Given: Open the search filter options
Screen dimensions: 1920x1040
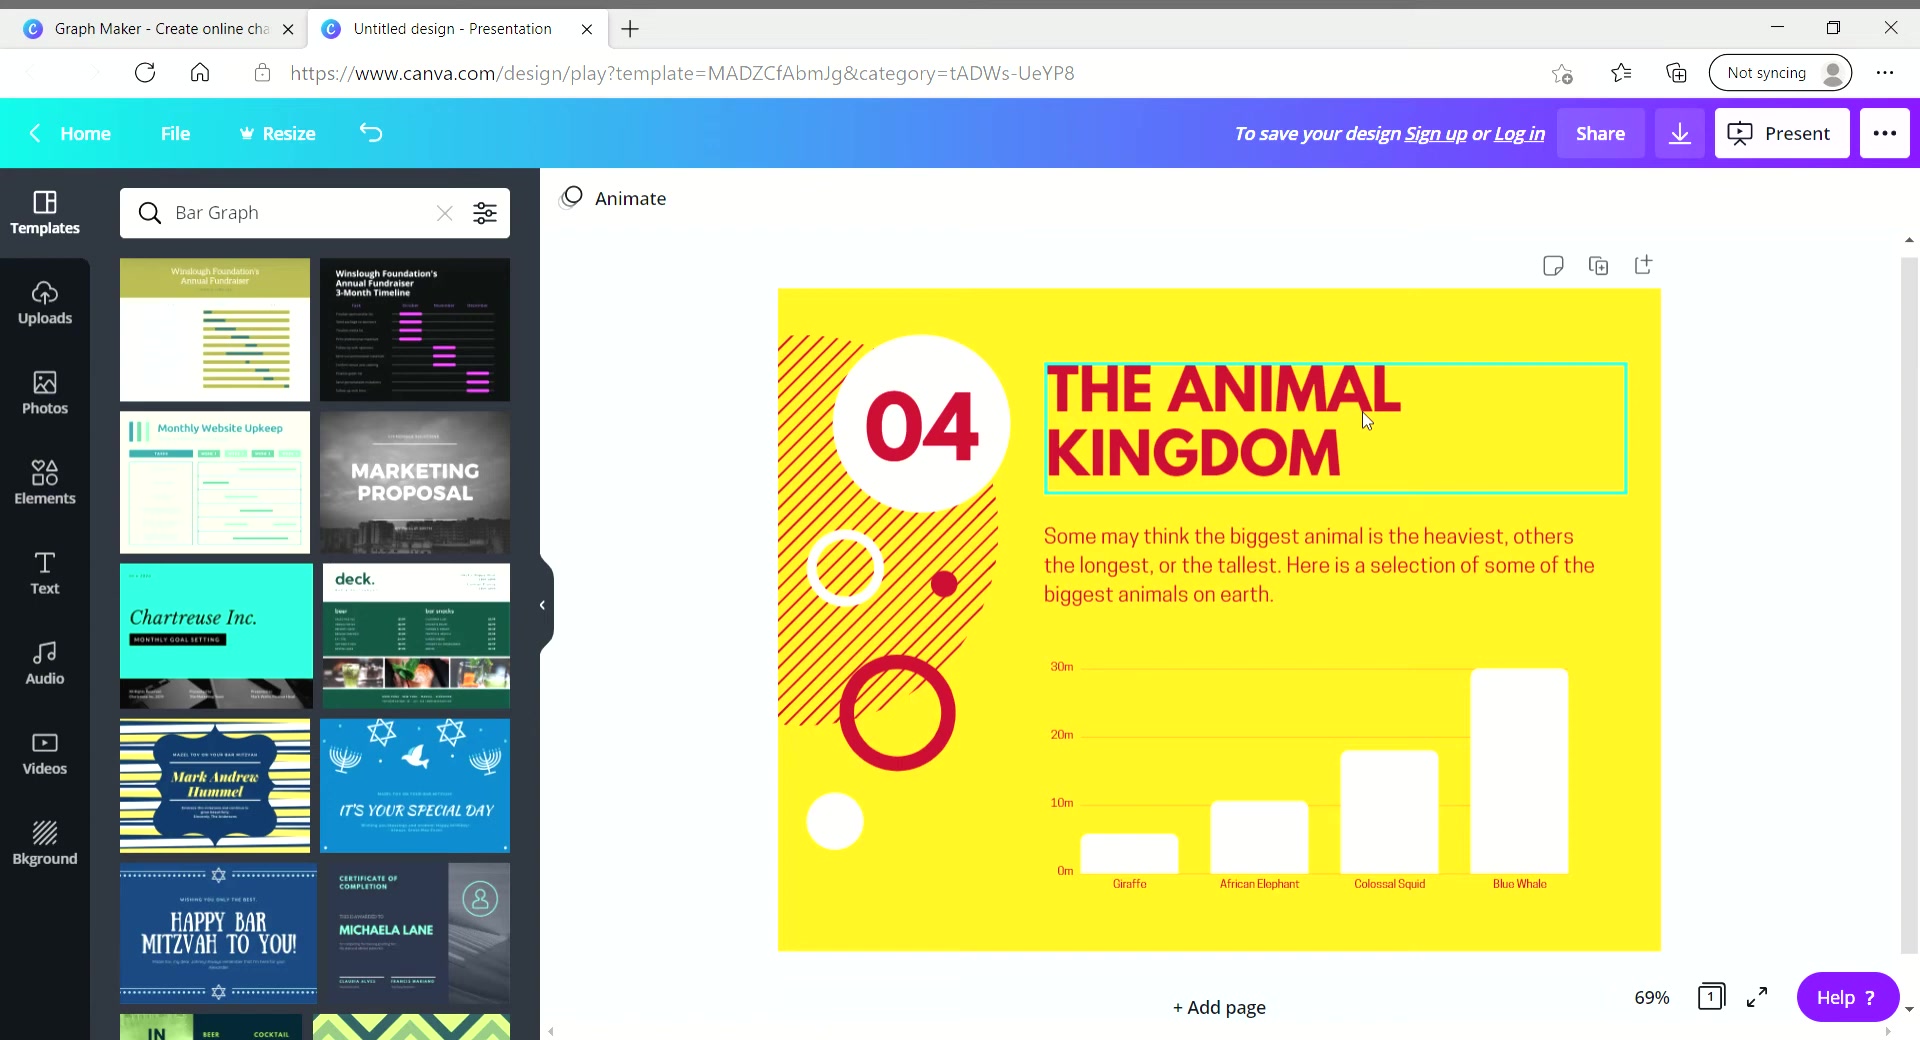Looking at the screenshot, I should 485,213.
